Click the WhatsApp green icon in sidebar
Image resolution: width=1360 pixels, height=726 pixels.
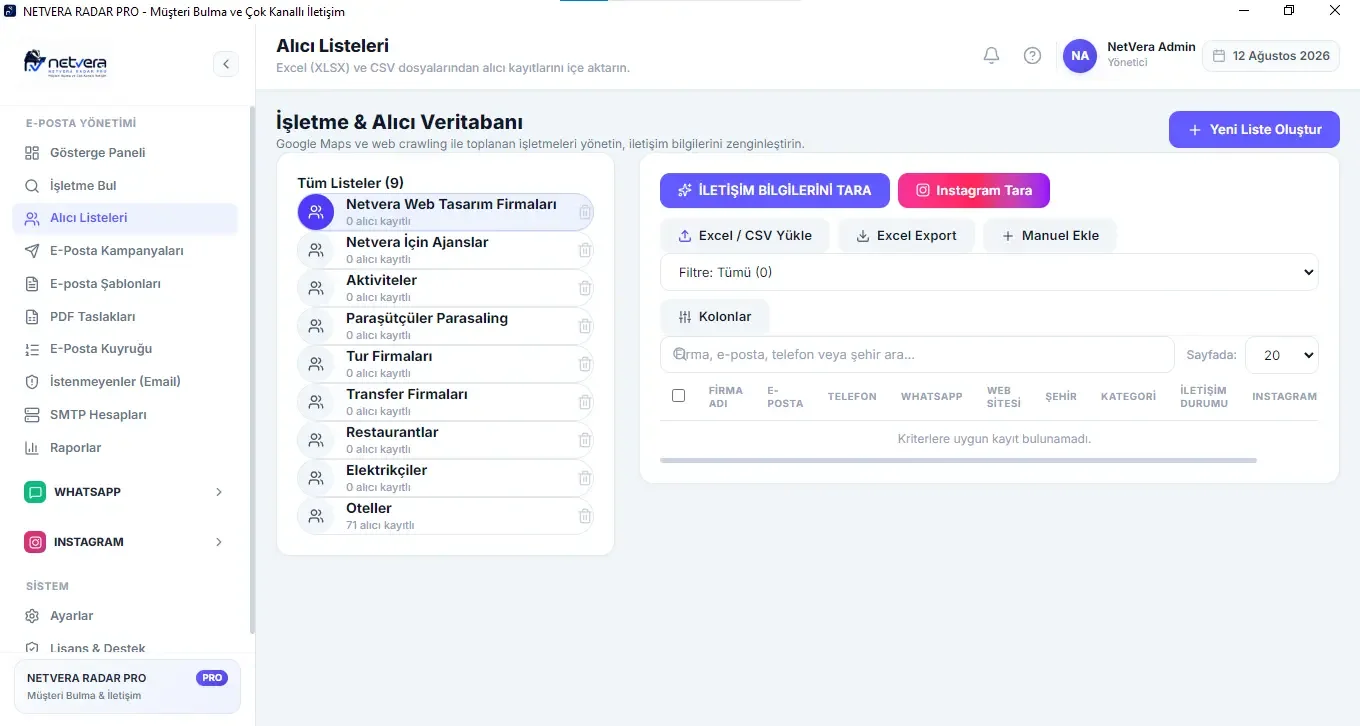36,492
